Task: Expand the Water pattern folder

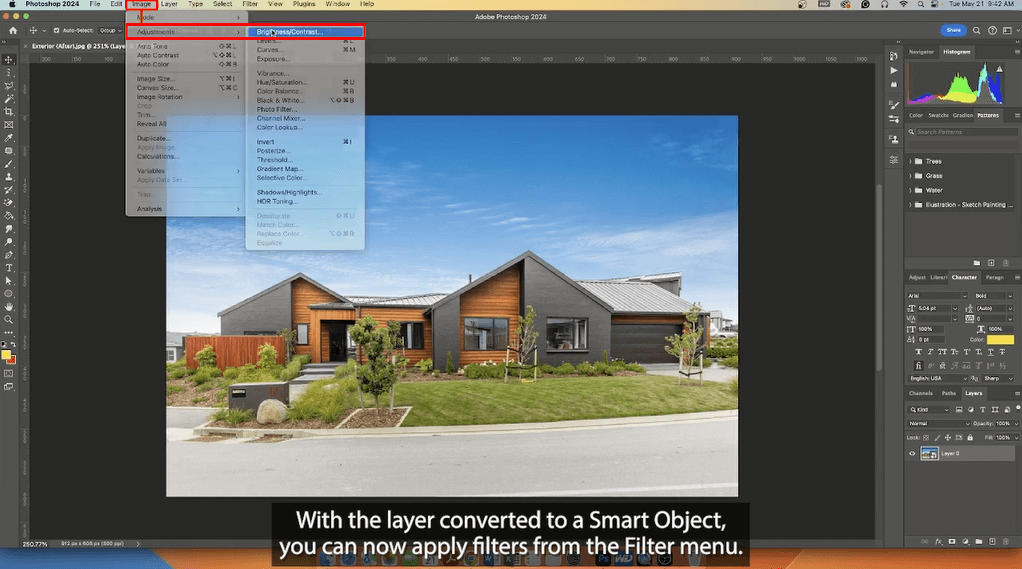Action: point(911,190)
